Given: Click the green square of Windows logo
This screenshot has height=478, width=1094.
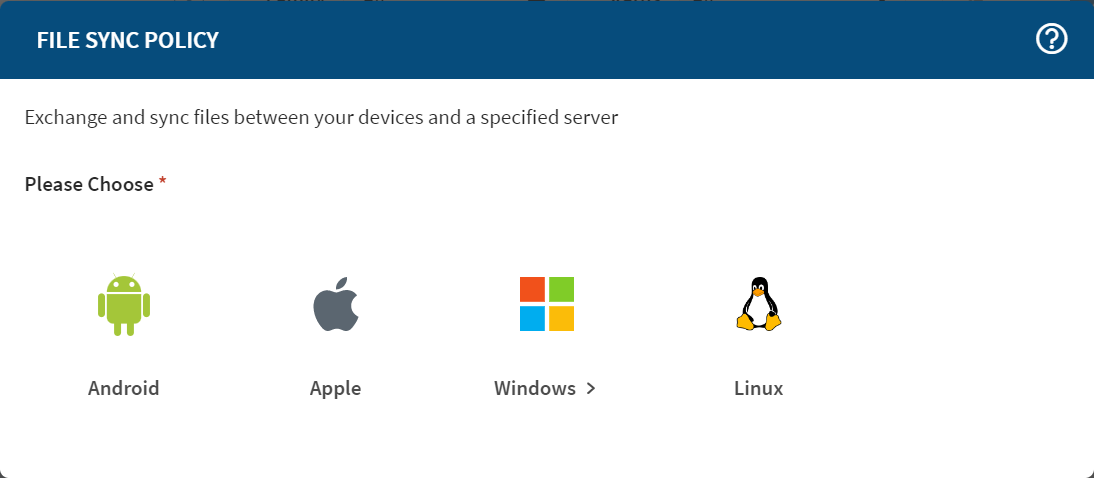Looking at the screenshot, I should [x=561, y=290].
